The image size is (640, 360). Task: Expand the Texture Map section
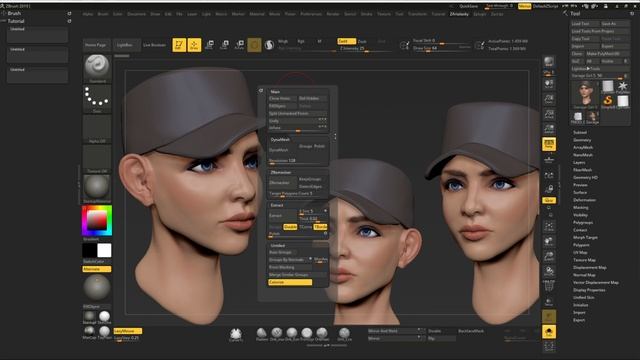(584, 260)
